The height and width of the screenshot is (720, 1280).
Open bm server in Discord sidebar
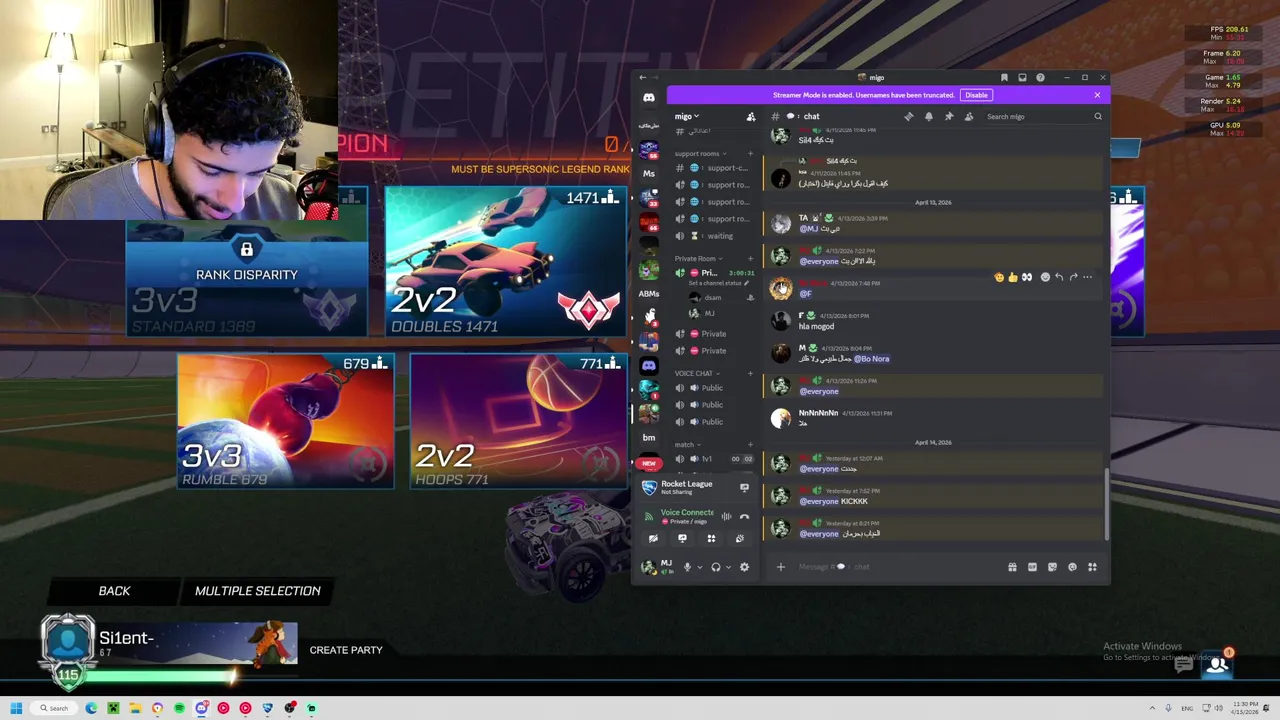pos(649,437)
